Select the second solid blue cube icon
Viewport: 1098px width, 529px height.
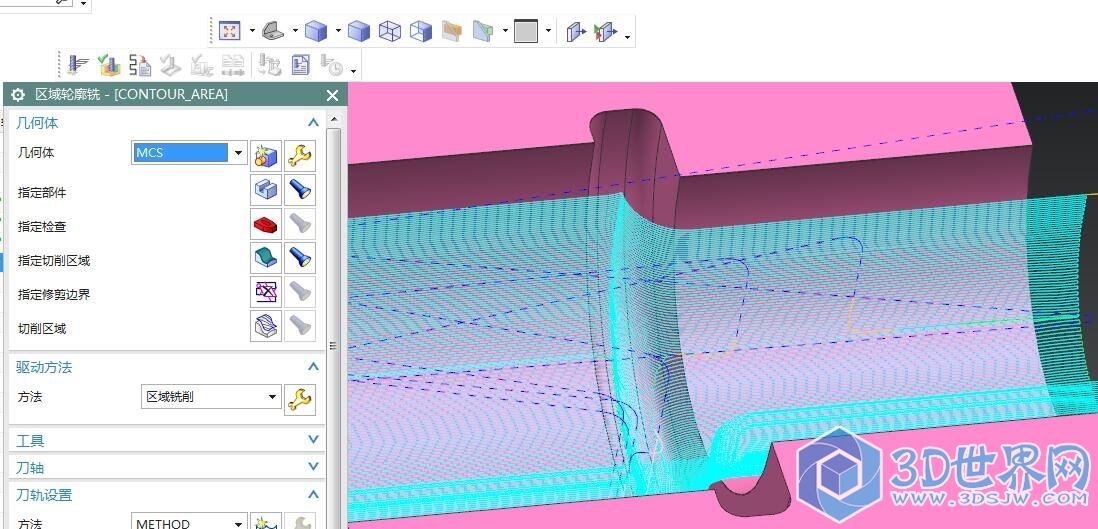[x=359, y=30]
